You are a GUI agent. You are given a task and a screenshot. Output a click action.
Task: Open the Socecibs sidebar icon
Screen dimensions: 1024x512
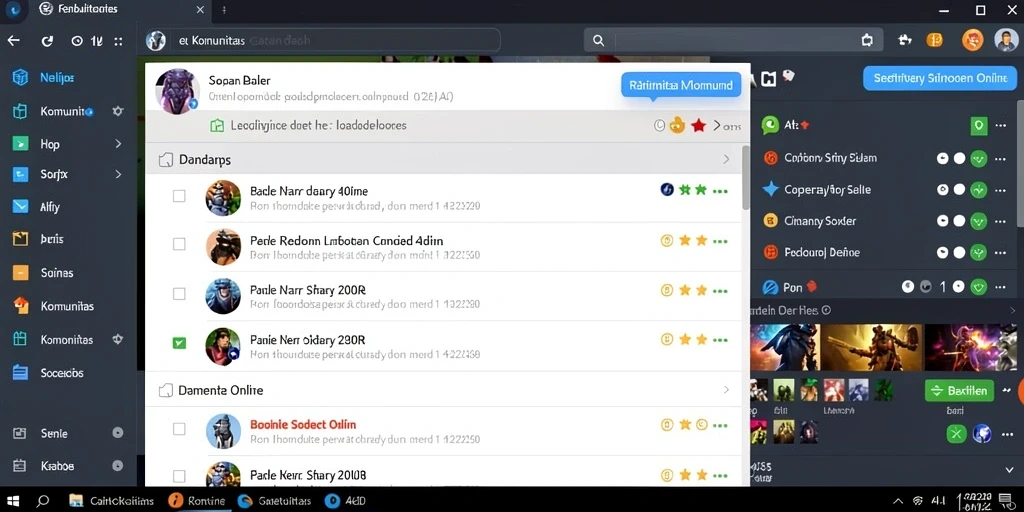coord(20,373)
